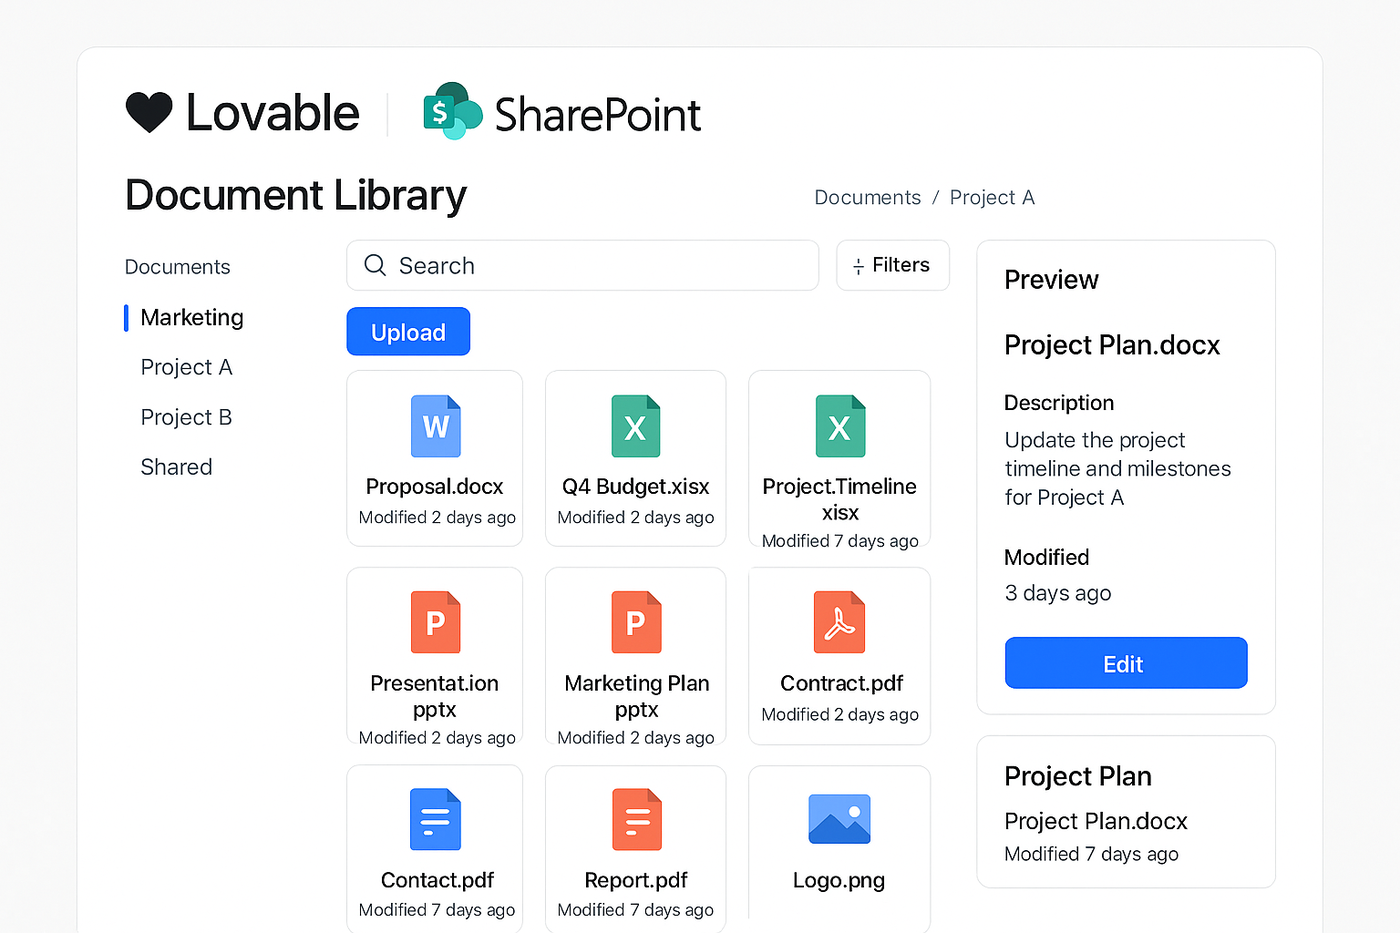Click the SharePoint logo icon
Screen dimensions: 1400x933
pyautogui.click(x=452, y=111)
